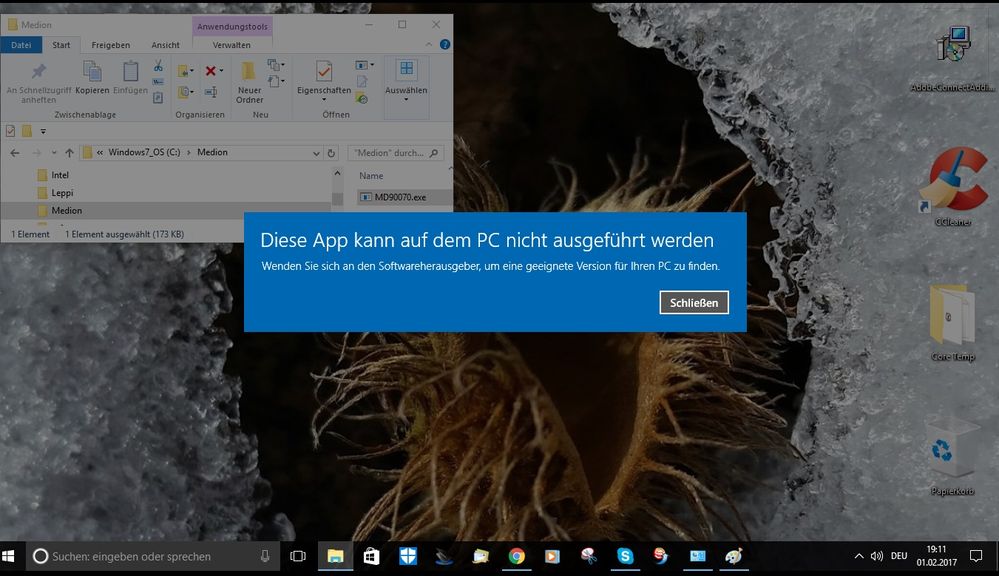Screen dimensions: 999x576
Task: Switch to the Ansicht ribbon tab
Action: coord(165,45)
